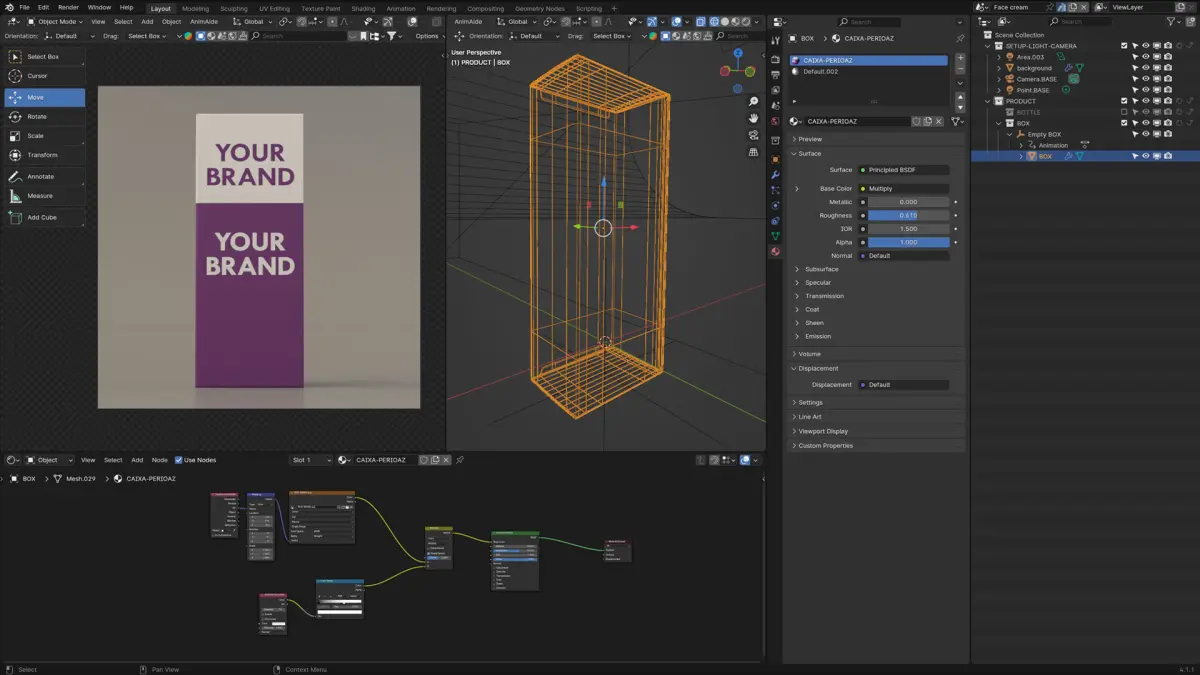
Task: Choose the Scale tool
Action: [36, 136]
